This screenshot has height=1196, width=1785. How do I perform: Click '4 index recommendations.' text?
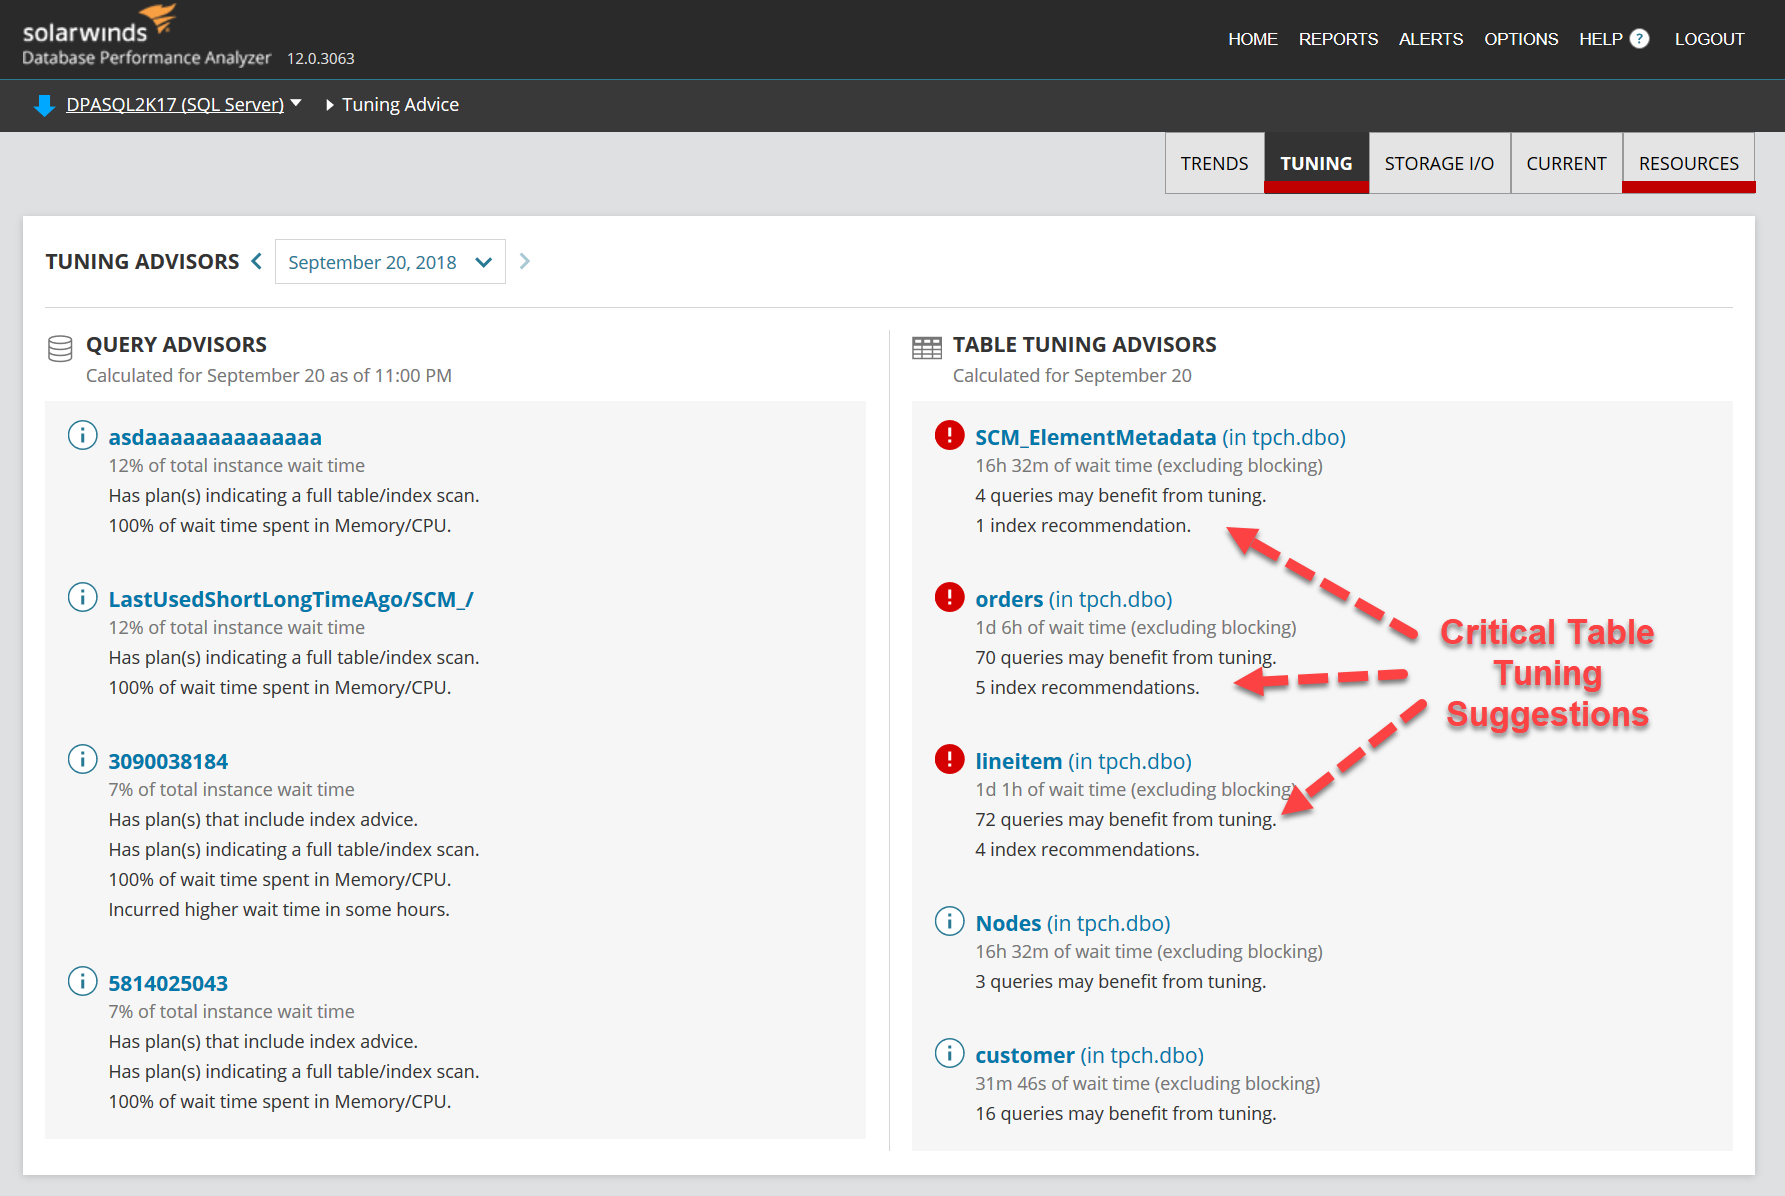click(1087, 849)
